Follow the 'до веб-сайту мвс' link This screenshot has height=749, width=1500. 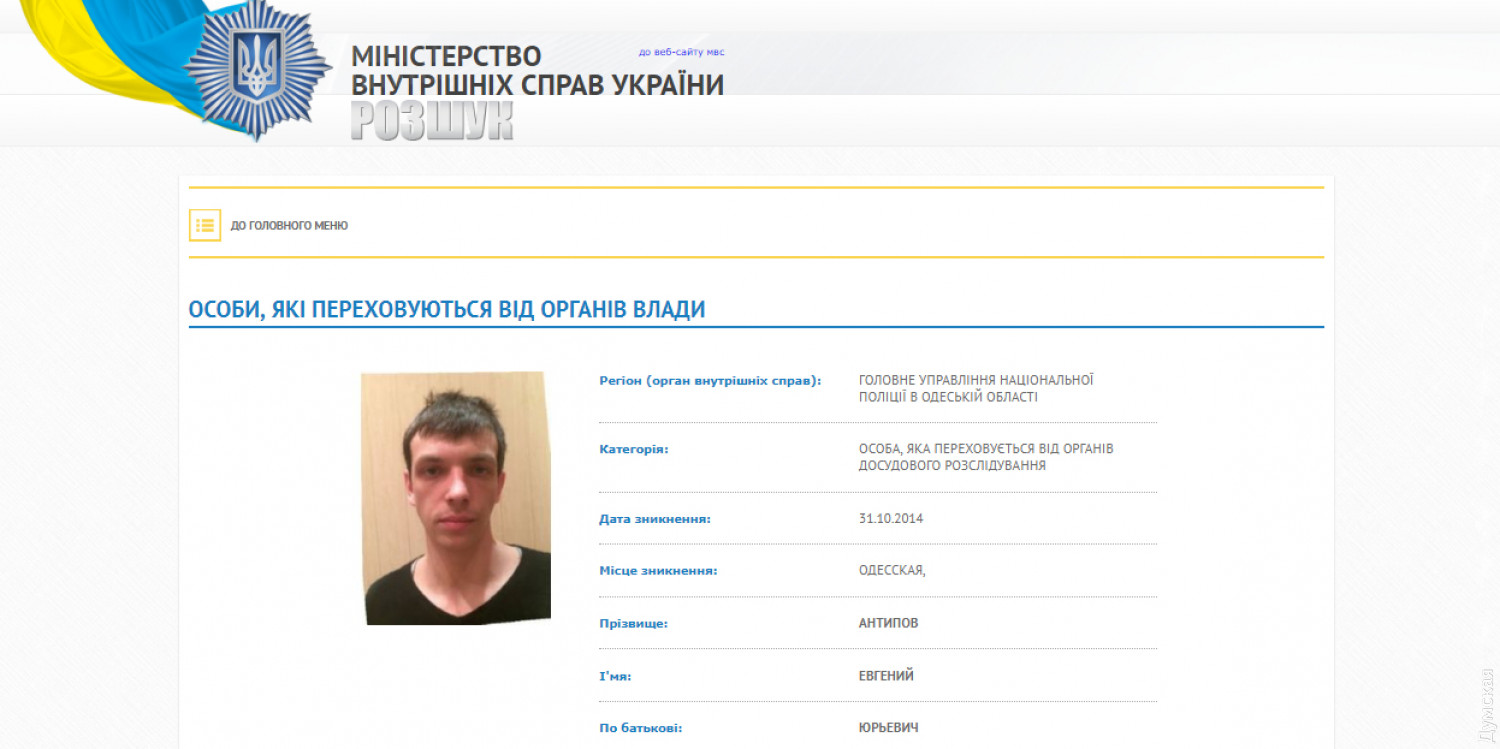(682, 52)
